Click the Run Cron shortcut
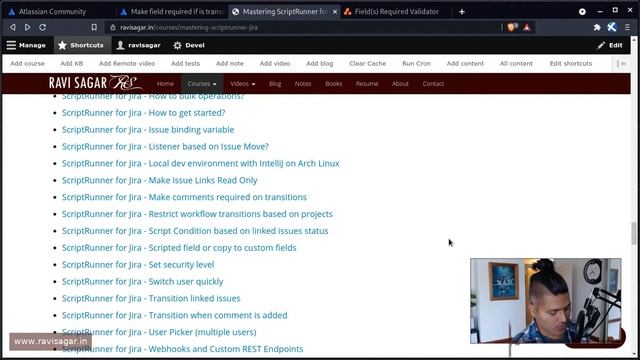 tap(416, 64)
